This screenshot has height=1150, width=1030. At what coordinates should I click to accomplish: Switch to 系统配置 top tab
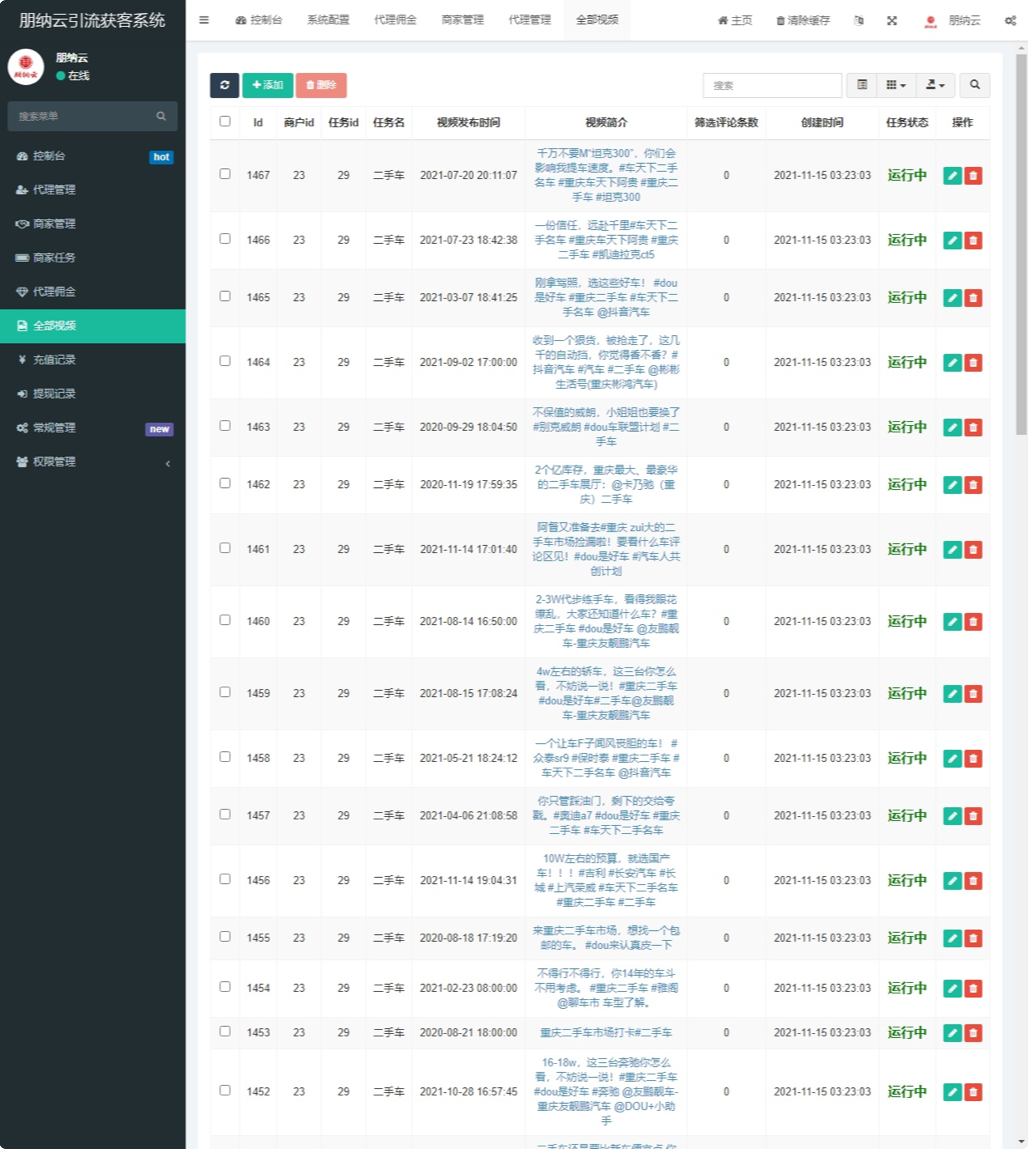328,20
